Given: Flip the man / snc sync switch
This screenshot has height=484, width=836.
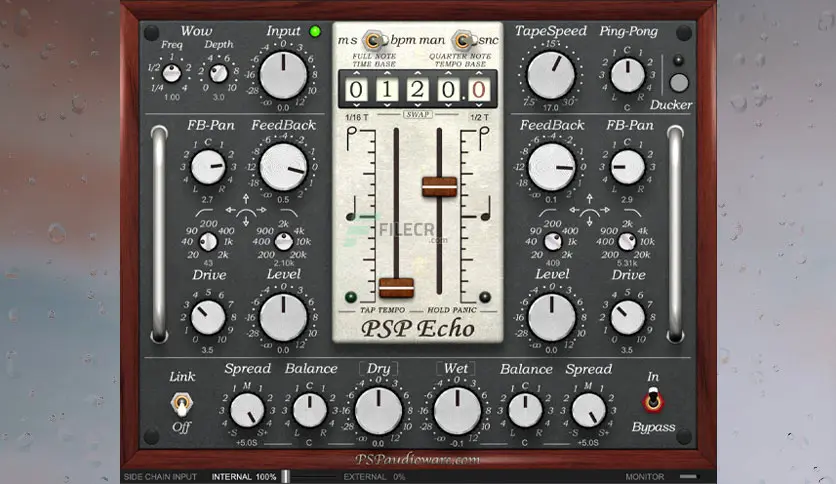Looking at the screenshot, I should 463,40.
